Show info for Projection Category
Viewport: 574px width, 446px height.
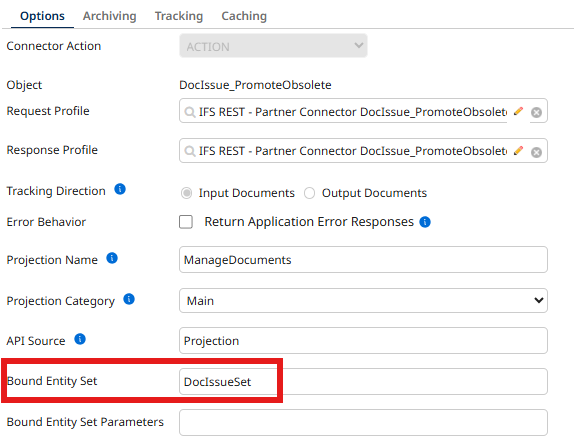pyautogui.click(x=129, y=299)
